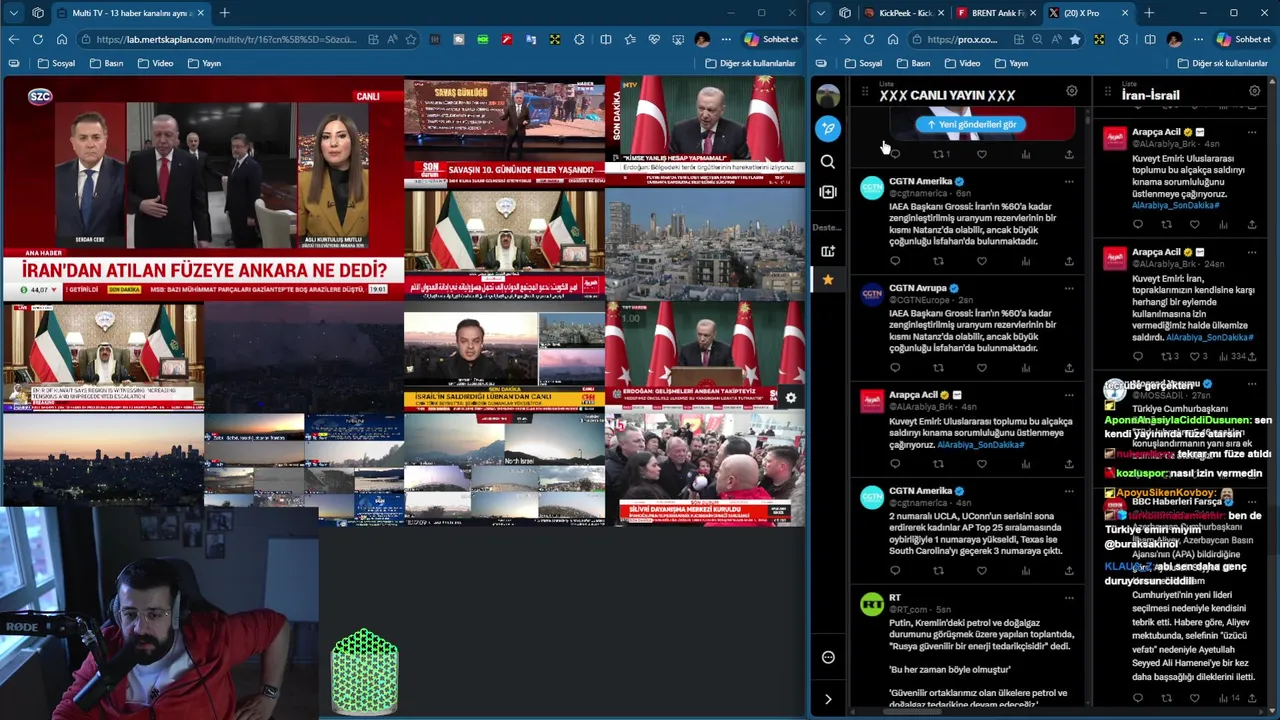Select the (20) X Pro tab

1088,13
